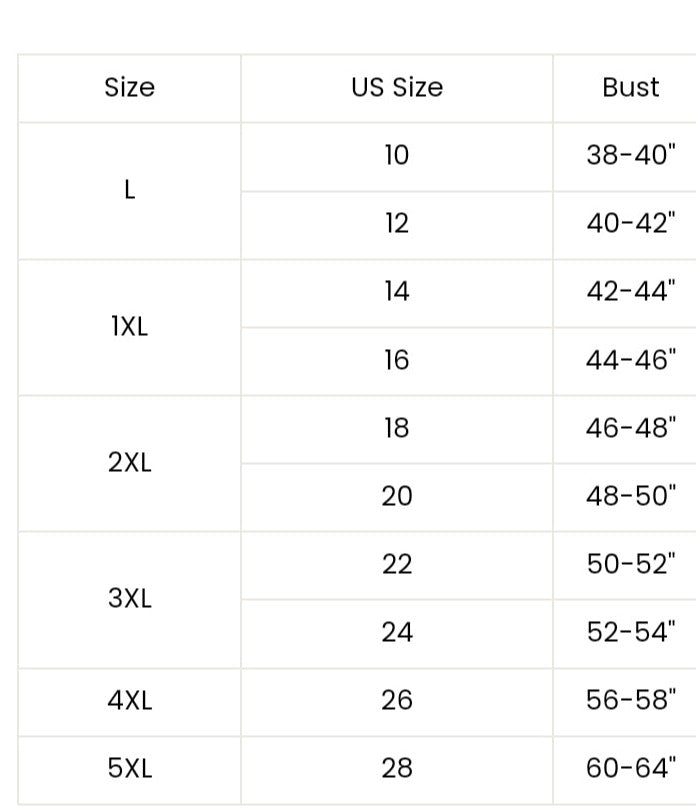This screenshot has height=811, width=696.
Task: Select the 4XL size cell
Action: click(x=129, y=700)
